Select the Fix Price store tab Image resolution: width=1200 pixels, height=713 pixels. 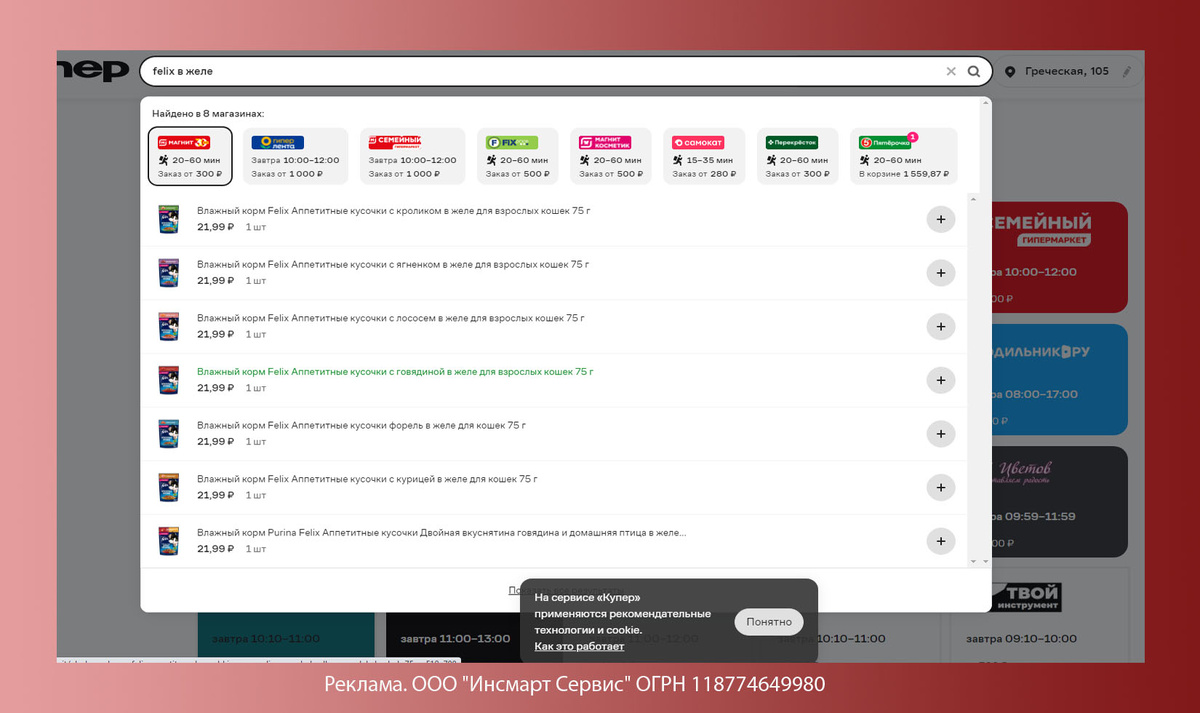[x=517, y=156]
